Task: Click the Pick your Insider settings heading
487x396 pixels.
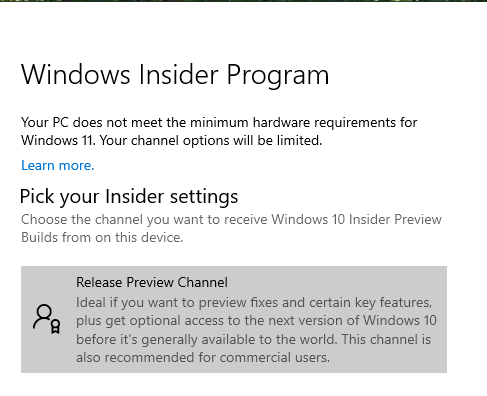Action: 129,196
